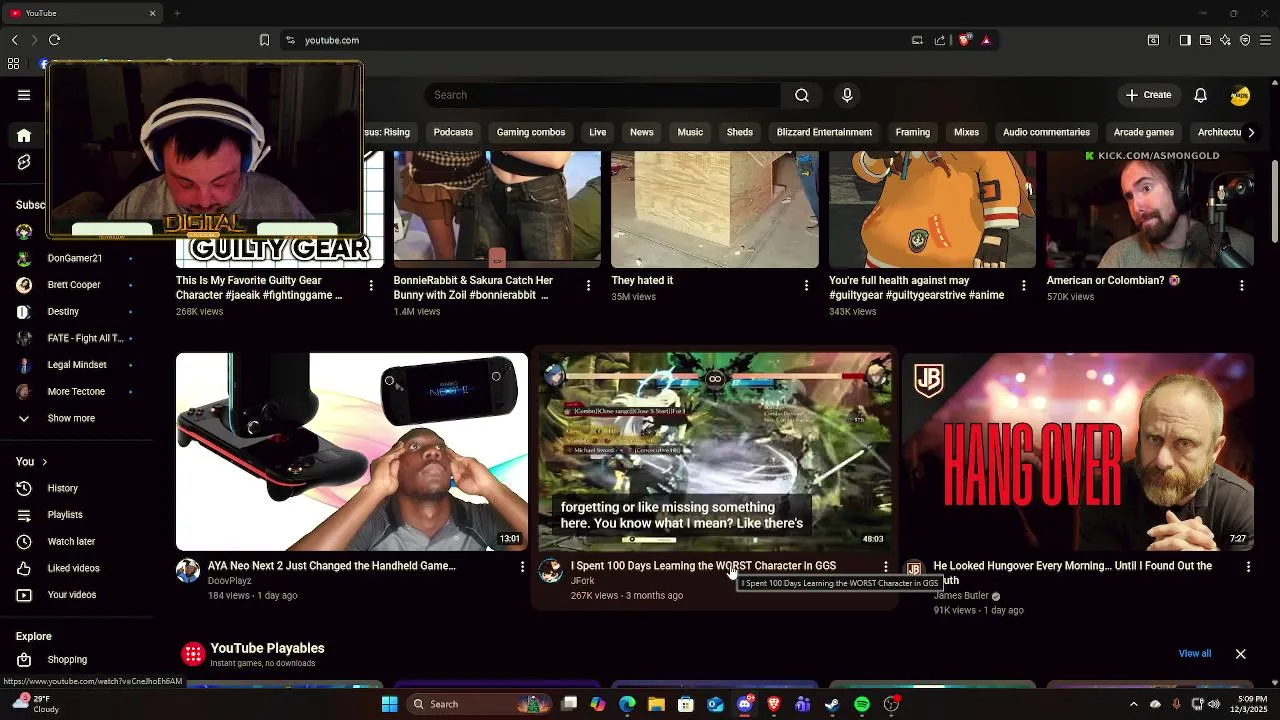Open the AYA Neo Next 2 video thumbnail

tap(352, 452)
